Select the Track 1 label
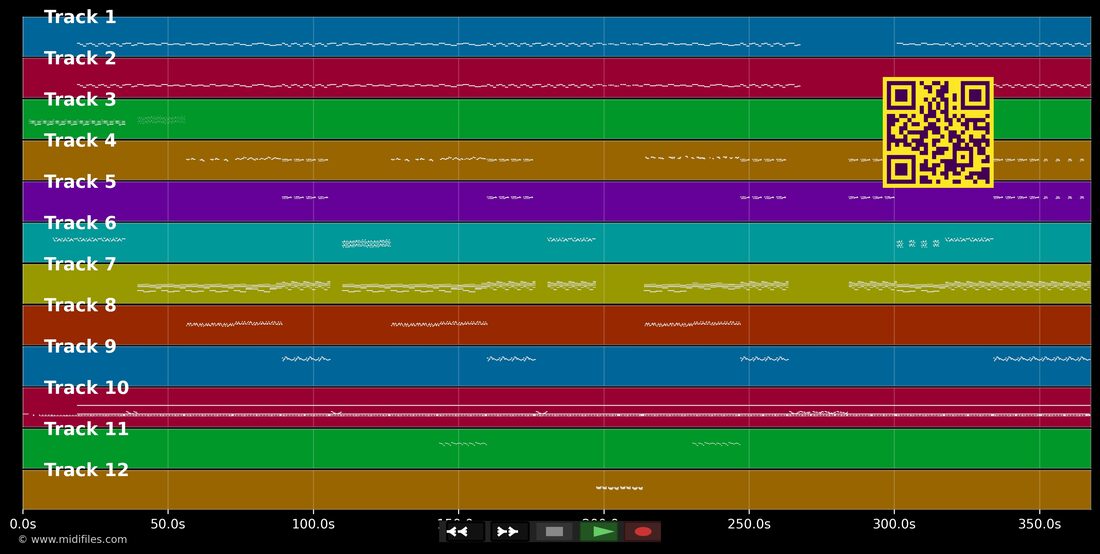The width and height of the screenshot is (1100, 554). point(80,18)
